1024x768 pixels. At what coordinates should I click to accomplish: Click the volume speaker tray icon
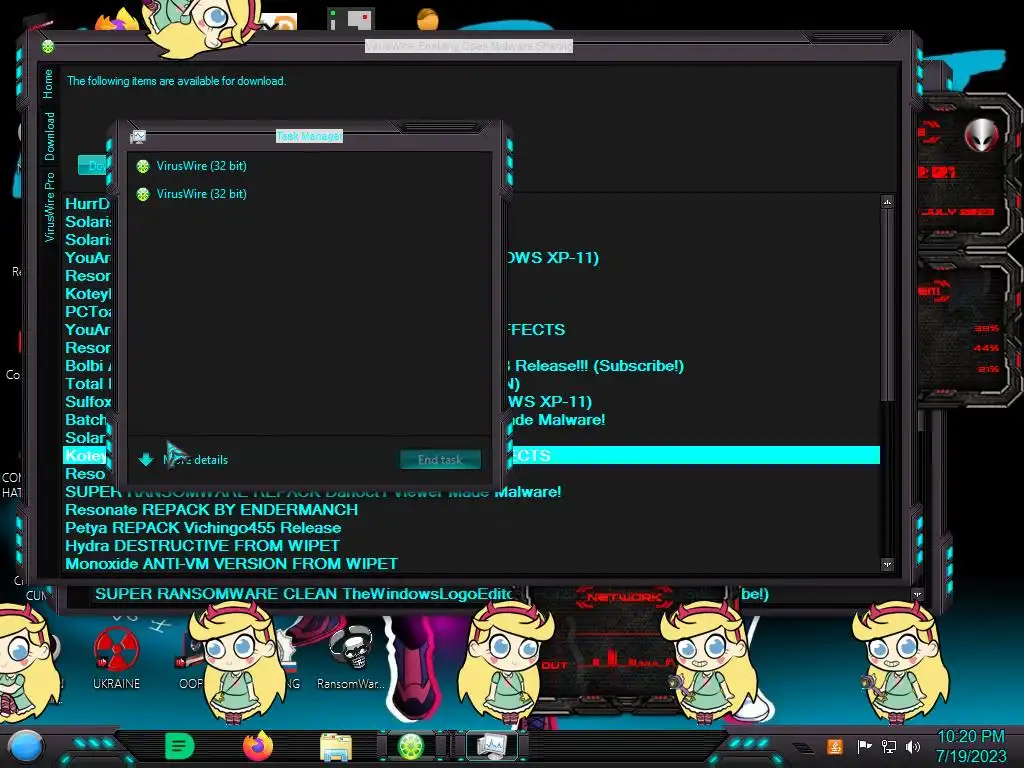(x=913, y=746)
